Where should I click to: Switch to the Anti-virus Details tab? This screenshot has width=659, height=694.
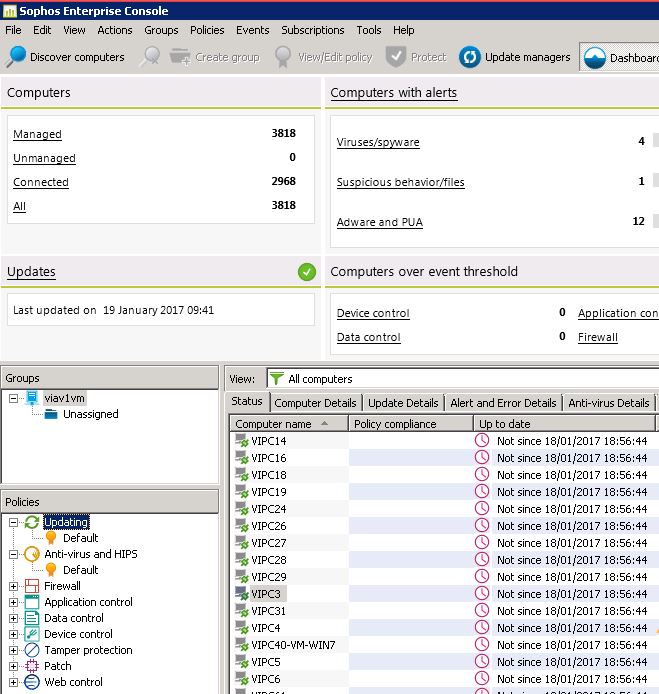tap(609, 403)
